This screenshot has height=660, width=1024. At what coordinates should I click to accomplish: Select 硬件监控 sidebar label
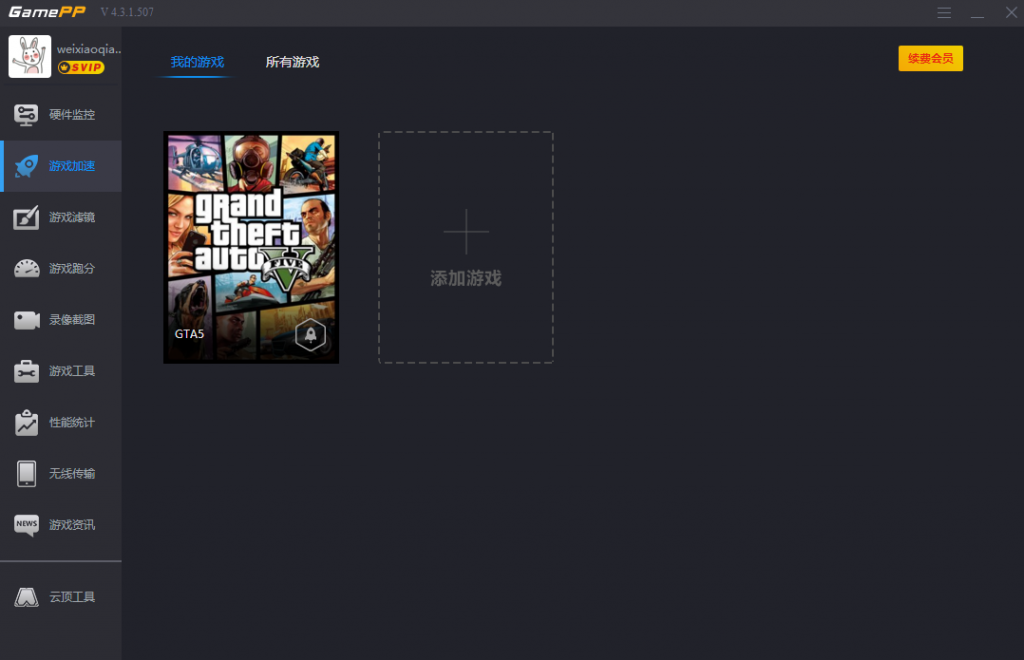[x=72, y=115]
